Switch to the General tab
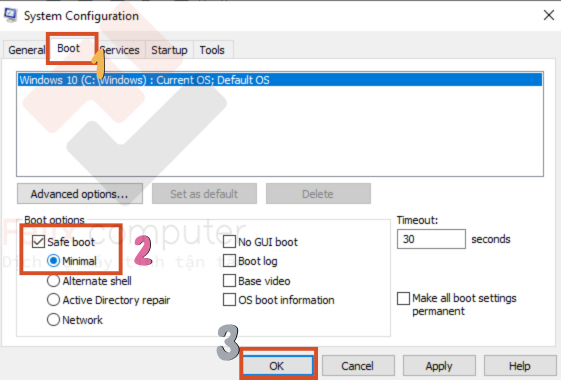Screen dimensions: 561x380 pyautogui.click(x=26, y=50)
